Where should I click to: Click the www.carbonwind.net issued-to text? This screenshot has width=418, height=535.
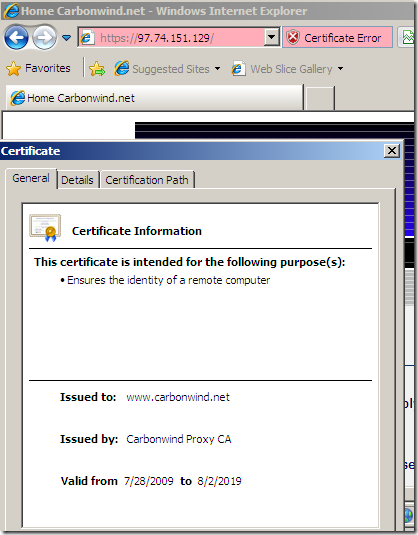(x=178, y=397)
